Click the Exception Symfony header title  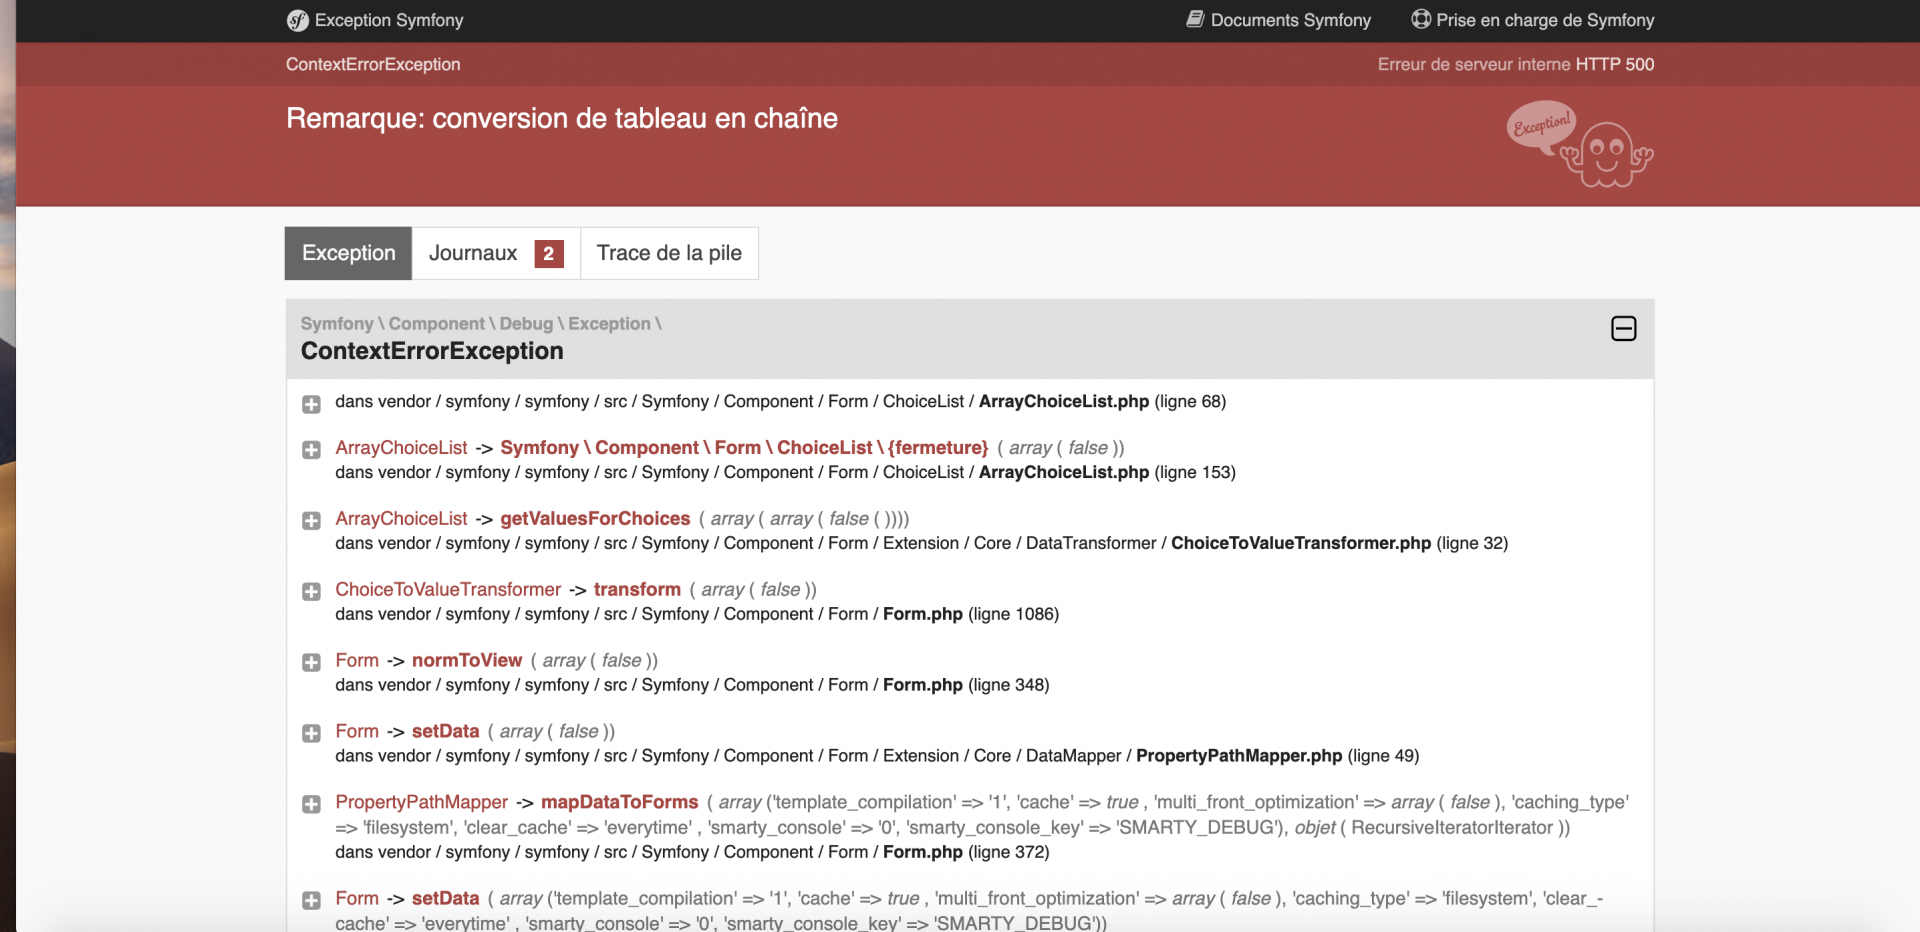click(389, 20)
